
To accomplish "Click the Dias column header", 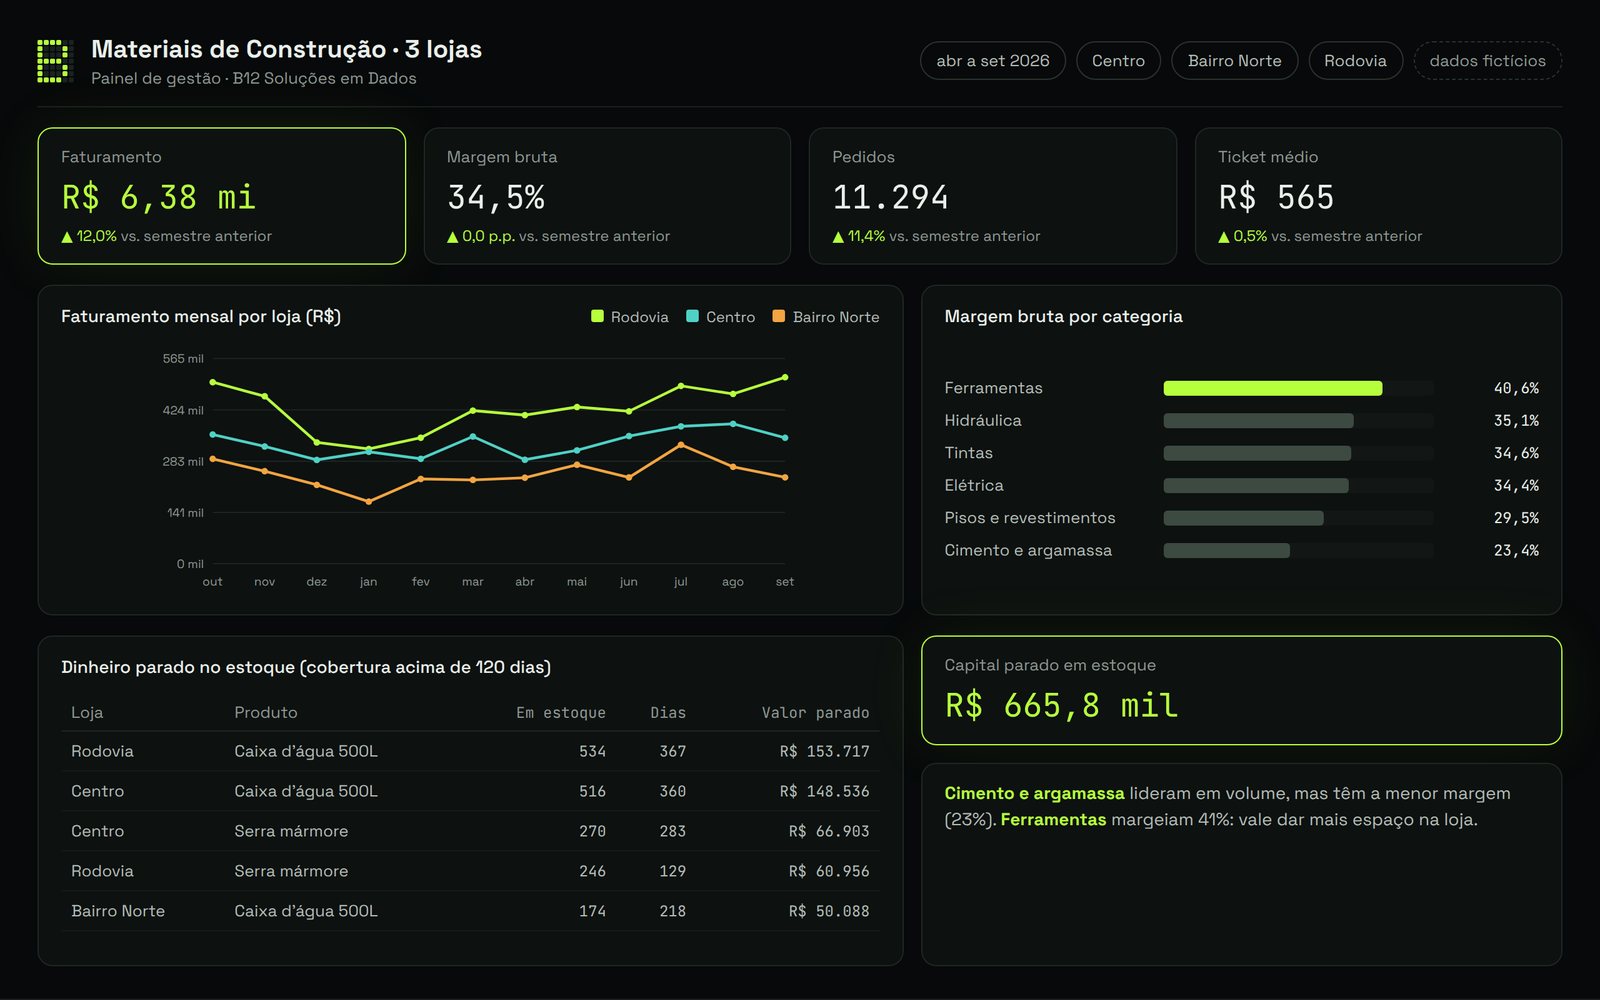I will pos(668,712).
